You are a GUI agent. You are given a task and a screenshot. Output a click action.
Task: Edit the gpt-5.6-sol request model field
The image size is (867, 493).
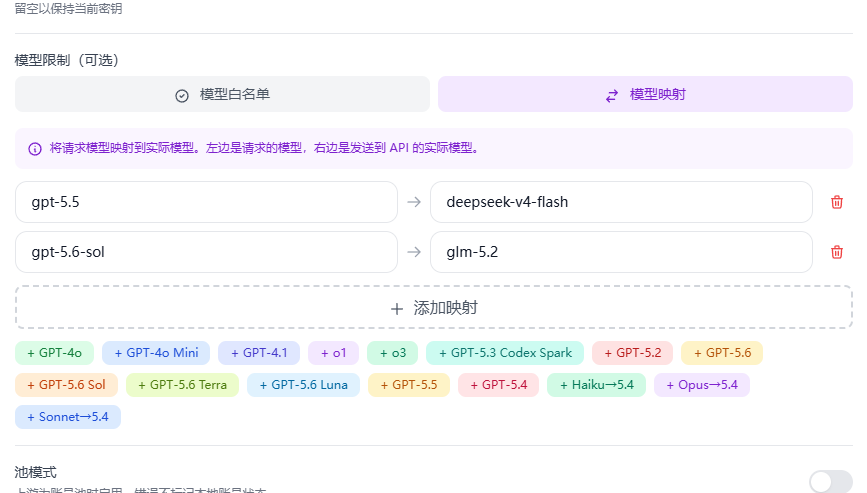click(x=206, y=252)
